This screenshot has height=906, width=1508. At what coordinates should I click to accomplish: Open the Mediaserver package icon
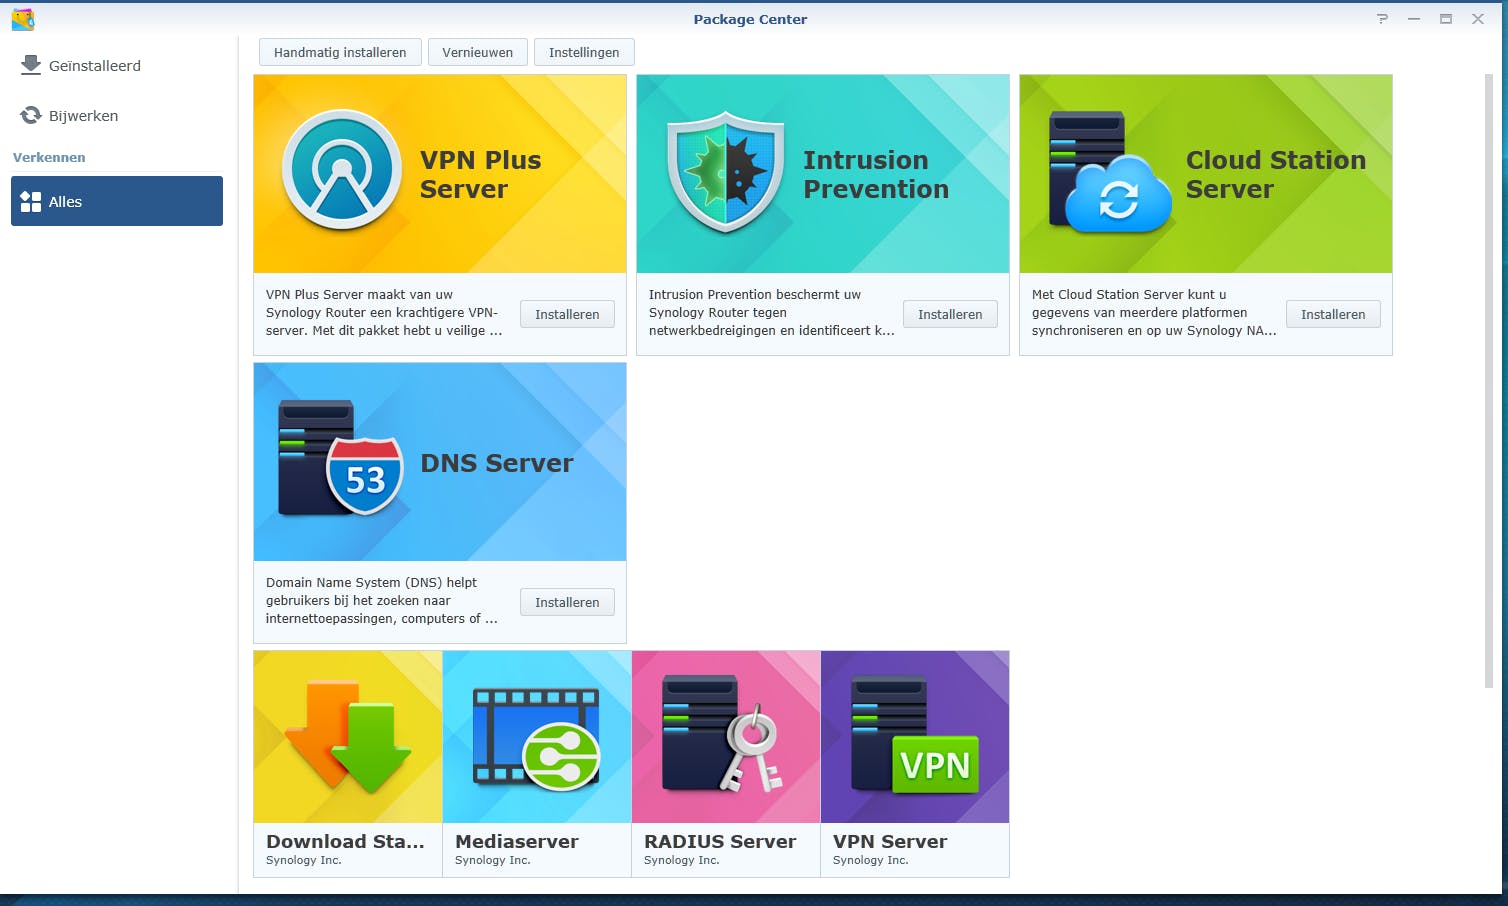[537, 737]
